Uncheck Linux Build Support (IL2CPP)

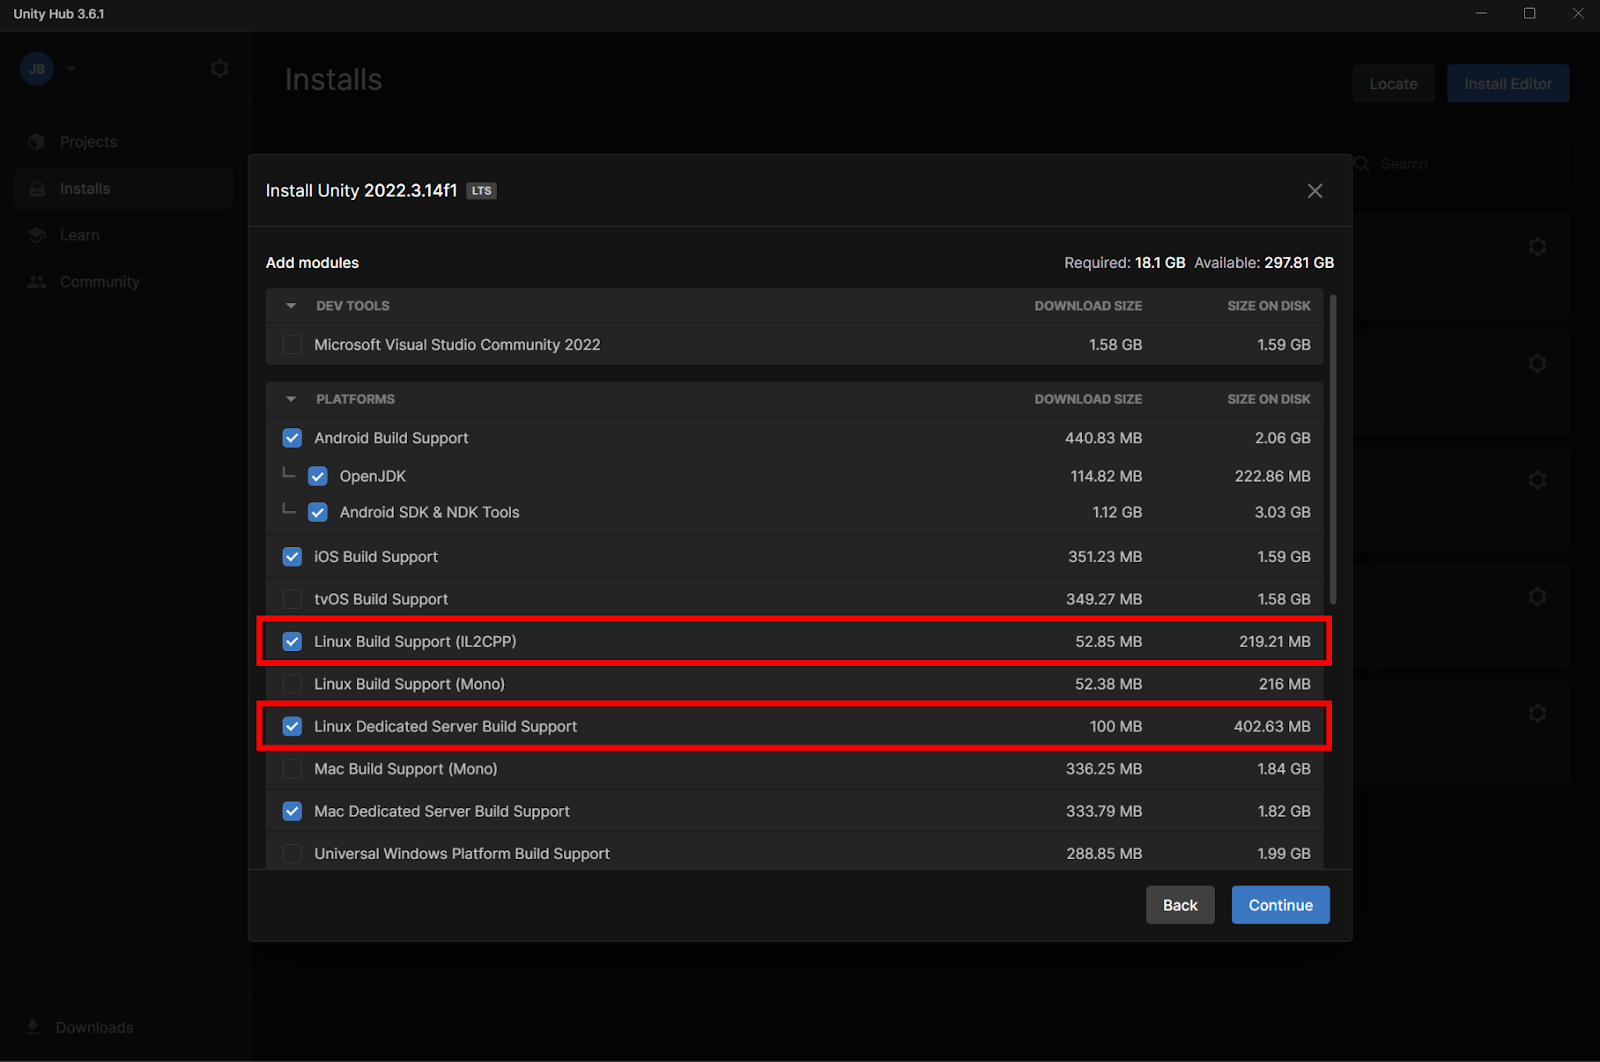[x=292, y=642]
